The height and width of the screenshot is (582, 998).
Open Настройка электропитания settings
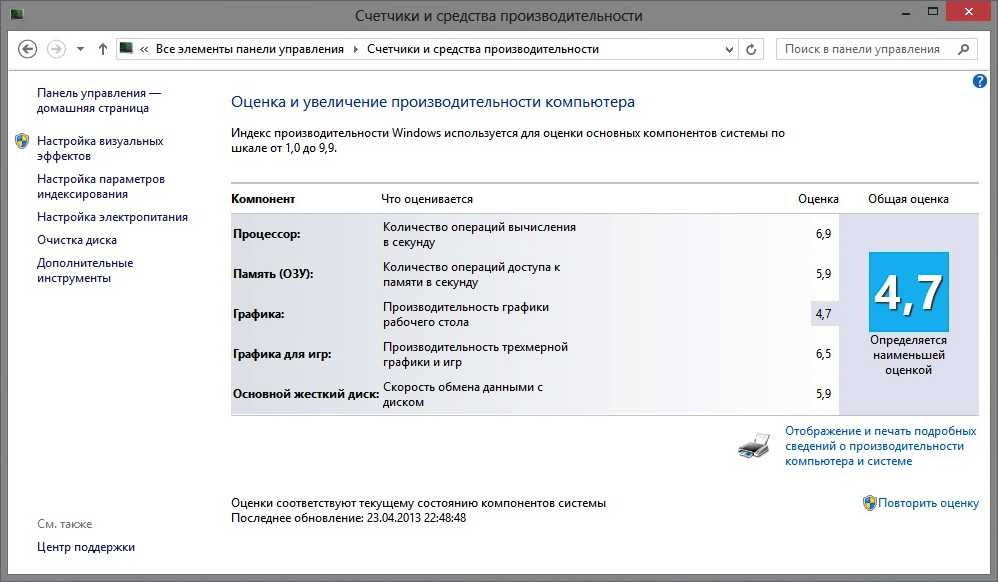click(x=112, y=217)
